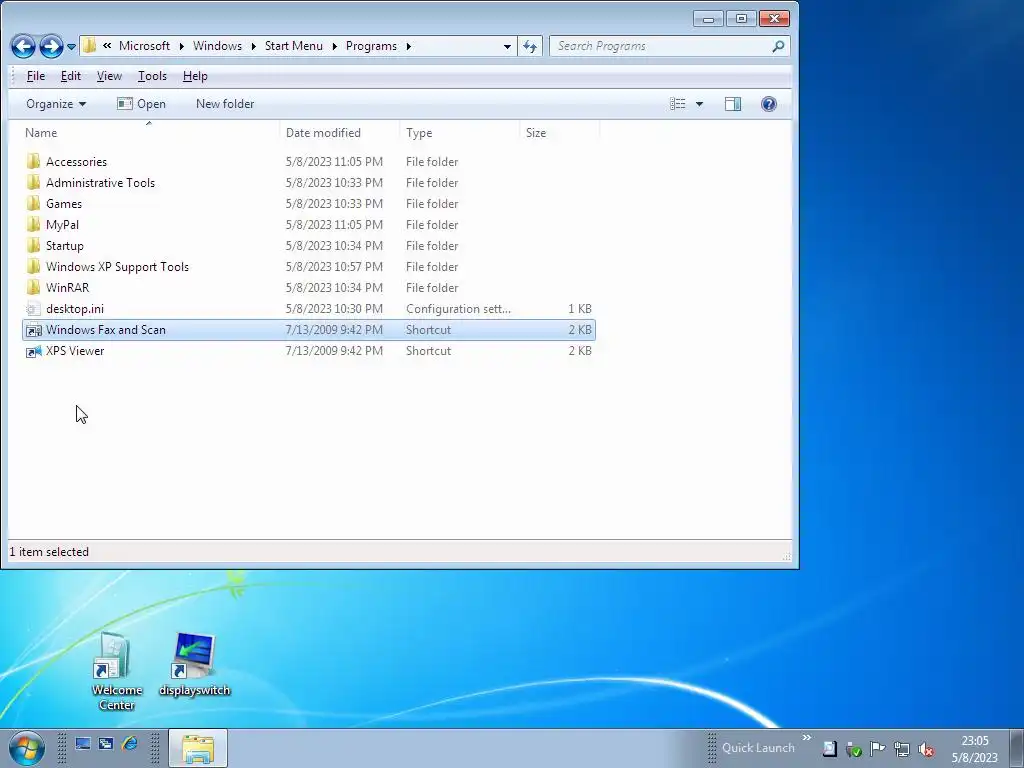The image size is (1024, 768).
Task: Click the security shield tray icon
Action: tap(854, 749)
